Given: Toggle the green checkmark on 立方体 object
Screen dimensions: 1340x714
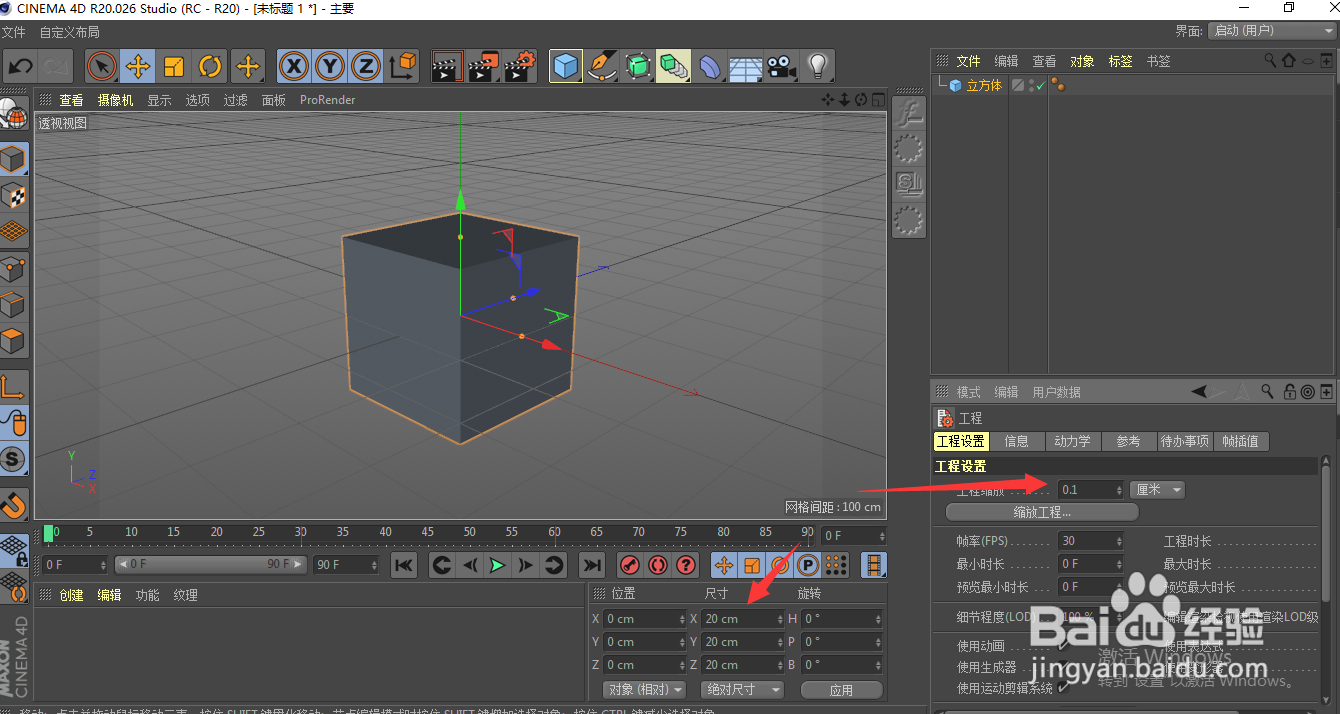Looking at the screenshot, I should (1043, 84).
